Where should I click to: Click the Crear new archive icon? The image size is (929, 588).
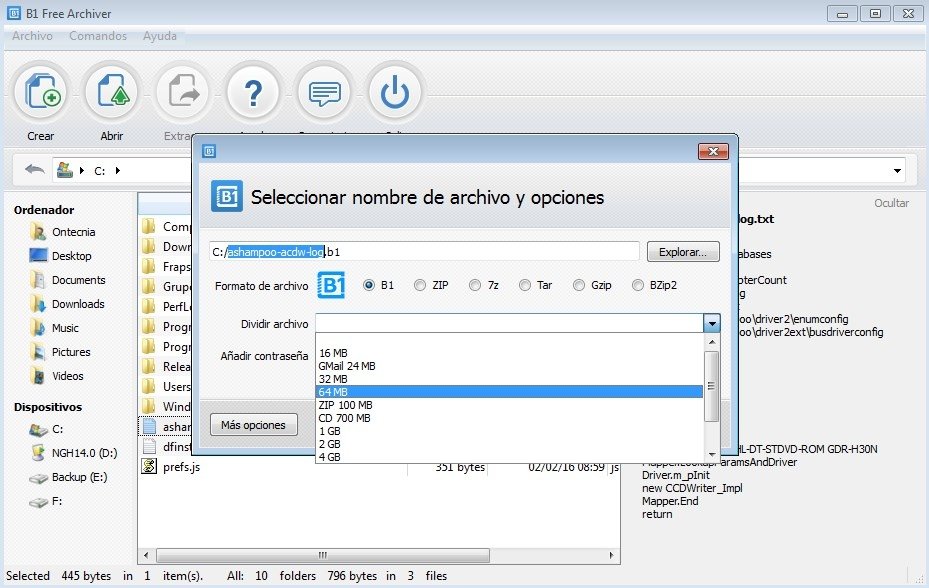(x=41, y=92)
